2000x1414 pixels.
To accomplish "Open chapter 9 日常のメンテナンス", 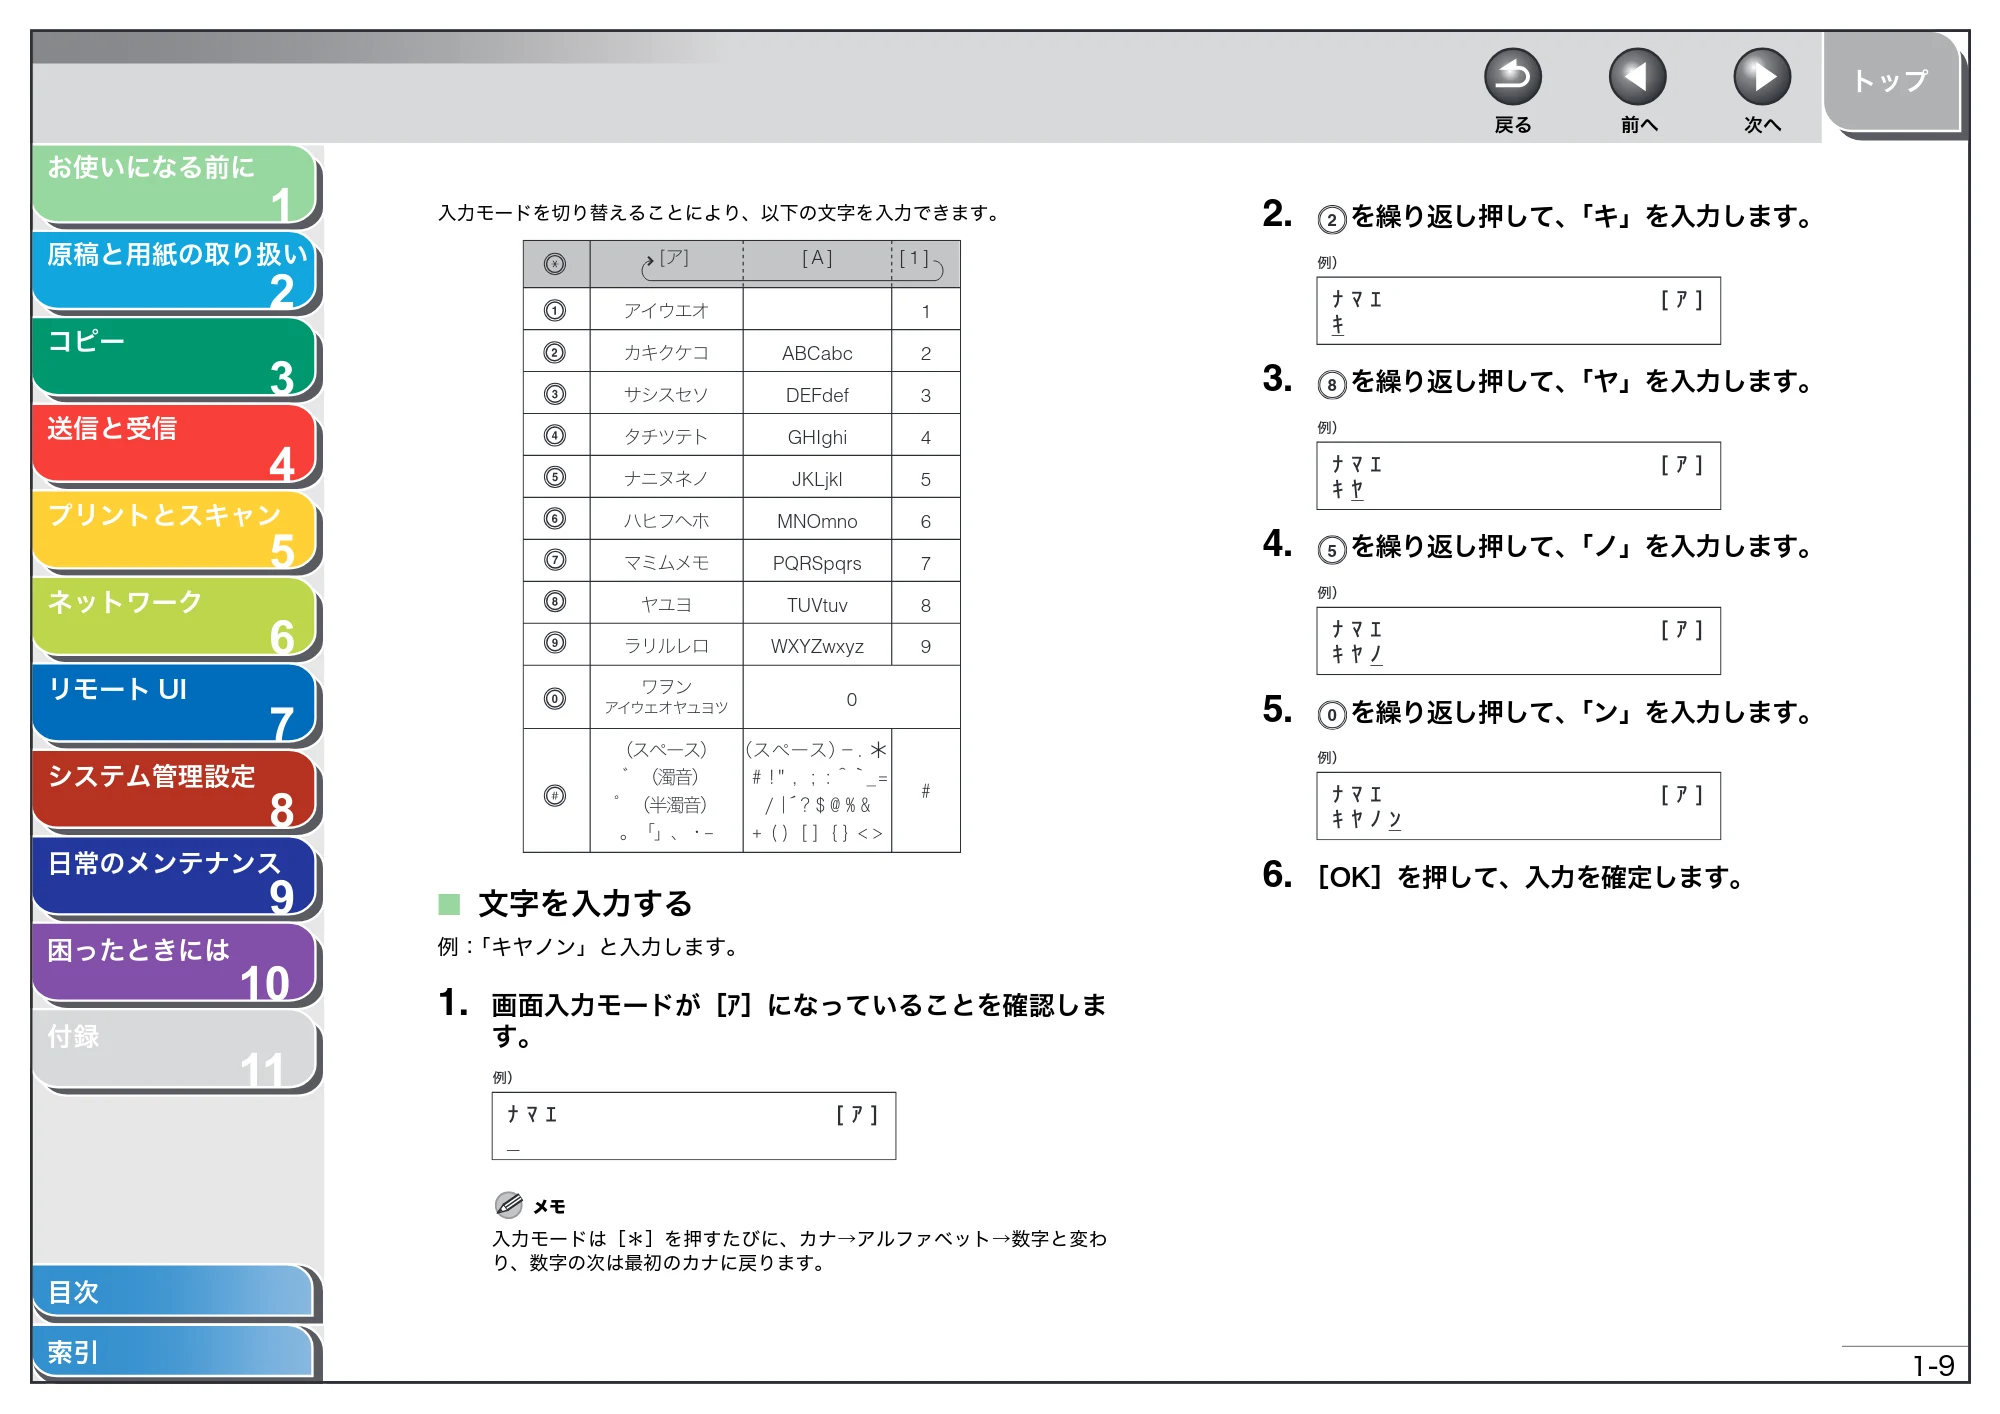I will 175,878.
